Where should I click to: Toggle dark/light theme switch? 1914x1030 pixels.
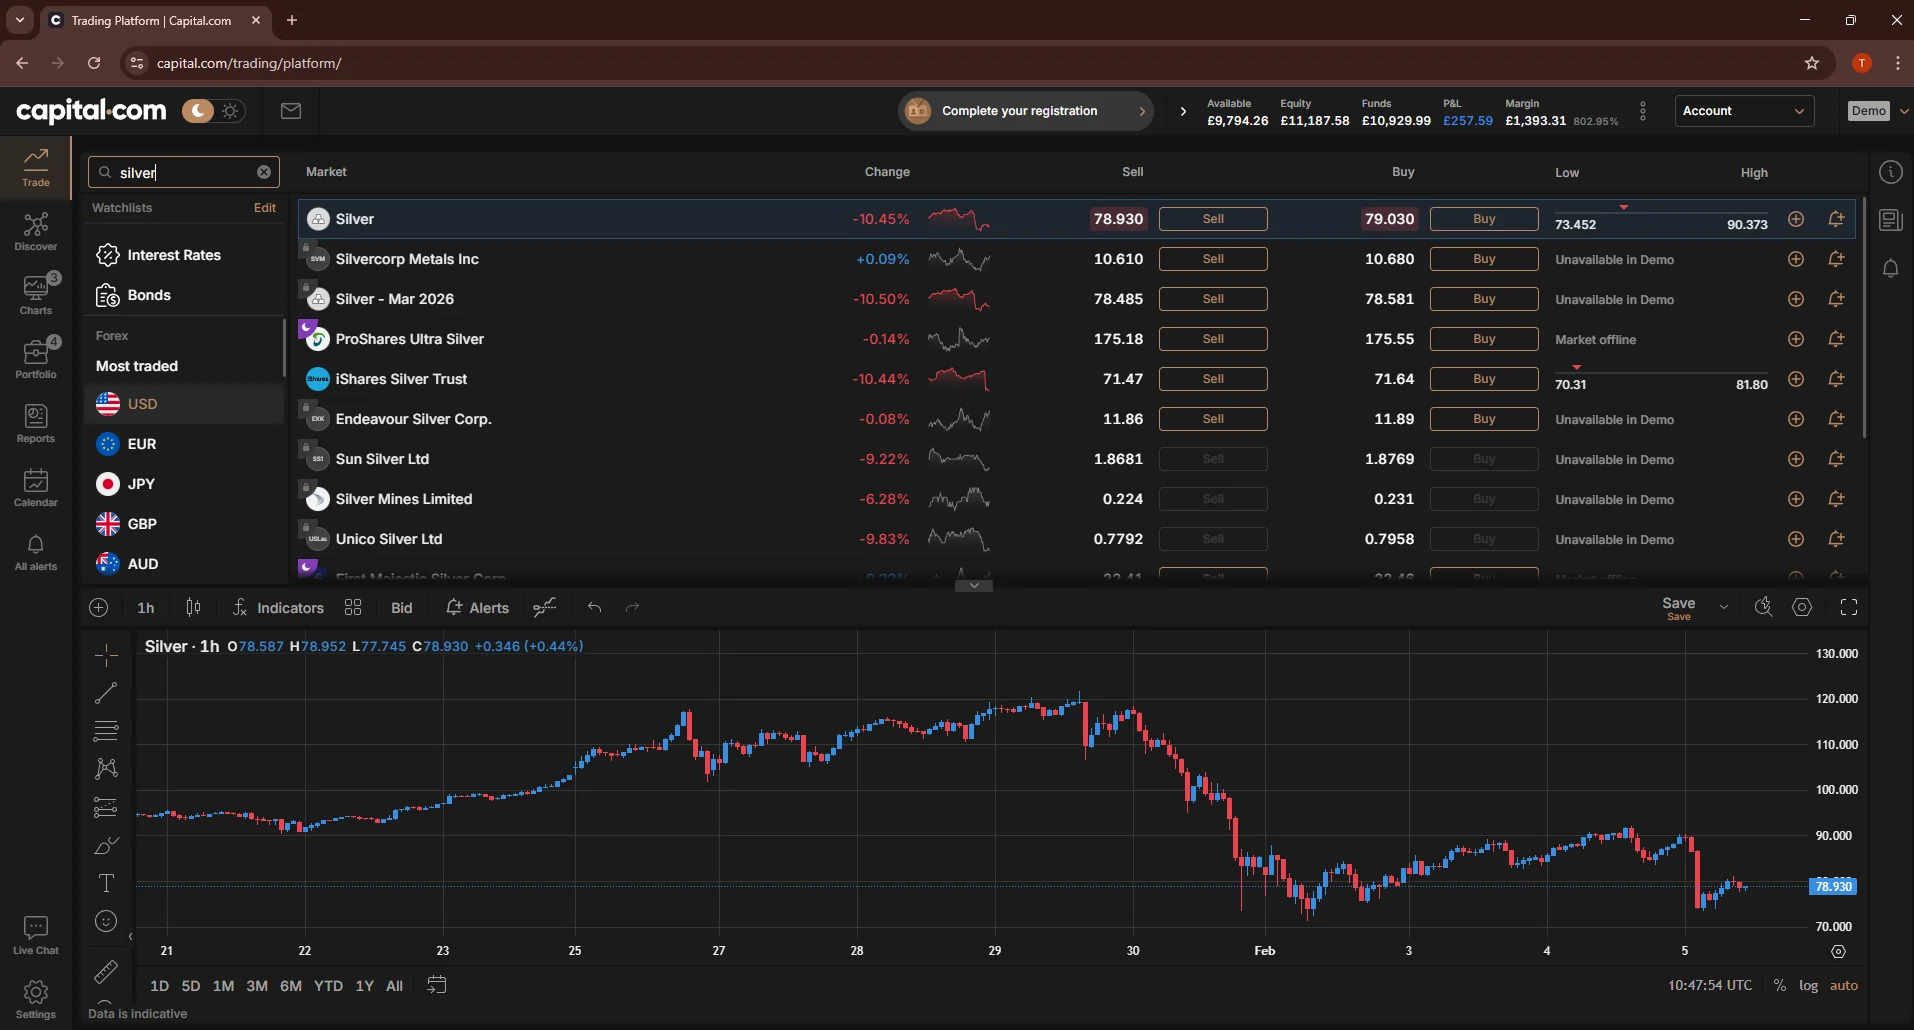pyautogui.click(x=213, y=111)
